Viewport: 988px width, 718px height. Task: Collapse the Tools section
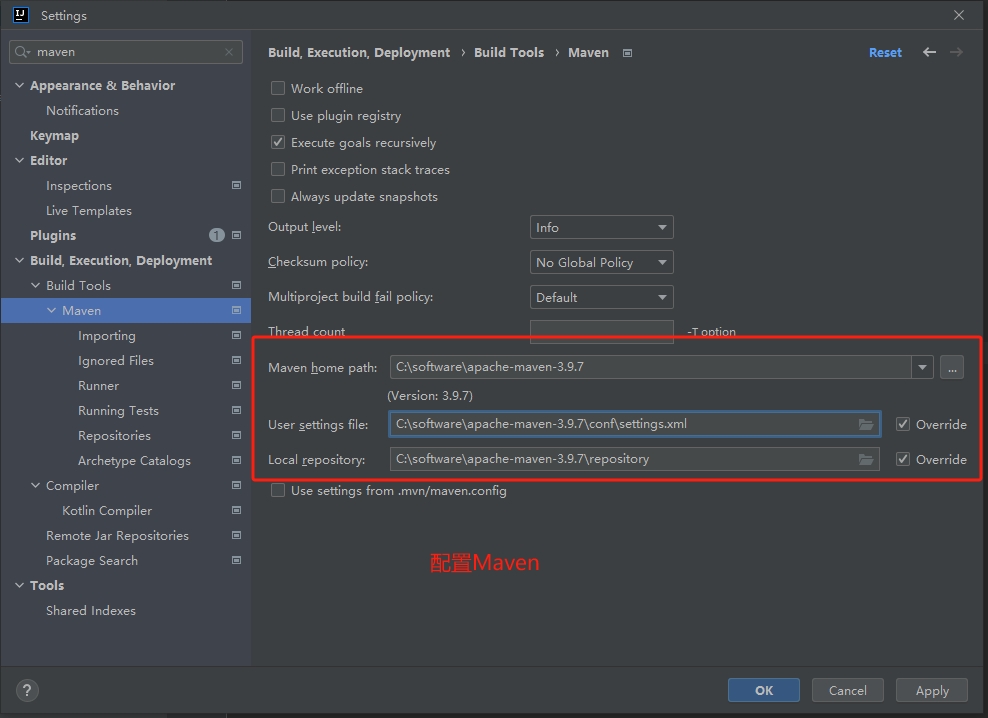pos(20,586)
